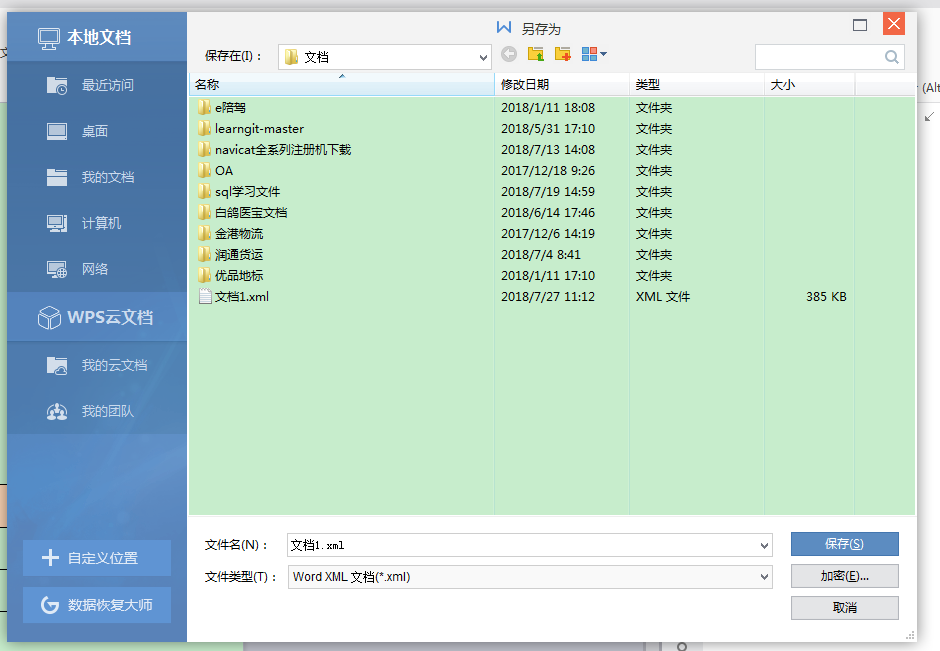Click the date 2018/7/27 11:12 cell
Screen dimensions: 940x651
tap(548, 297)
